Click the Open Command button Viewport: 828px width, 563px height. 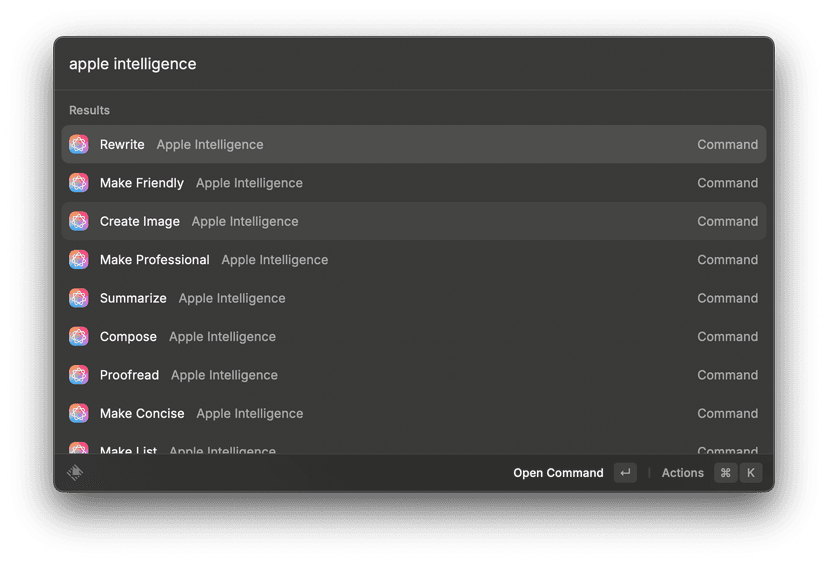(x=575, y=473)
